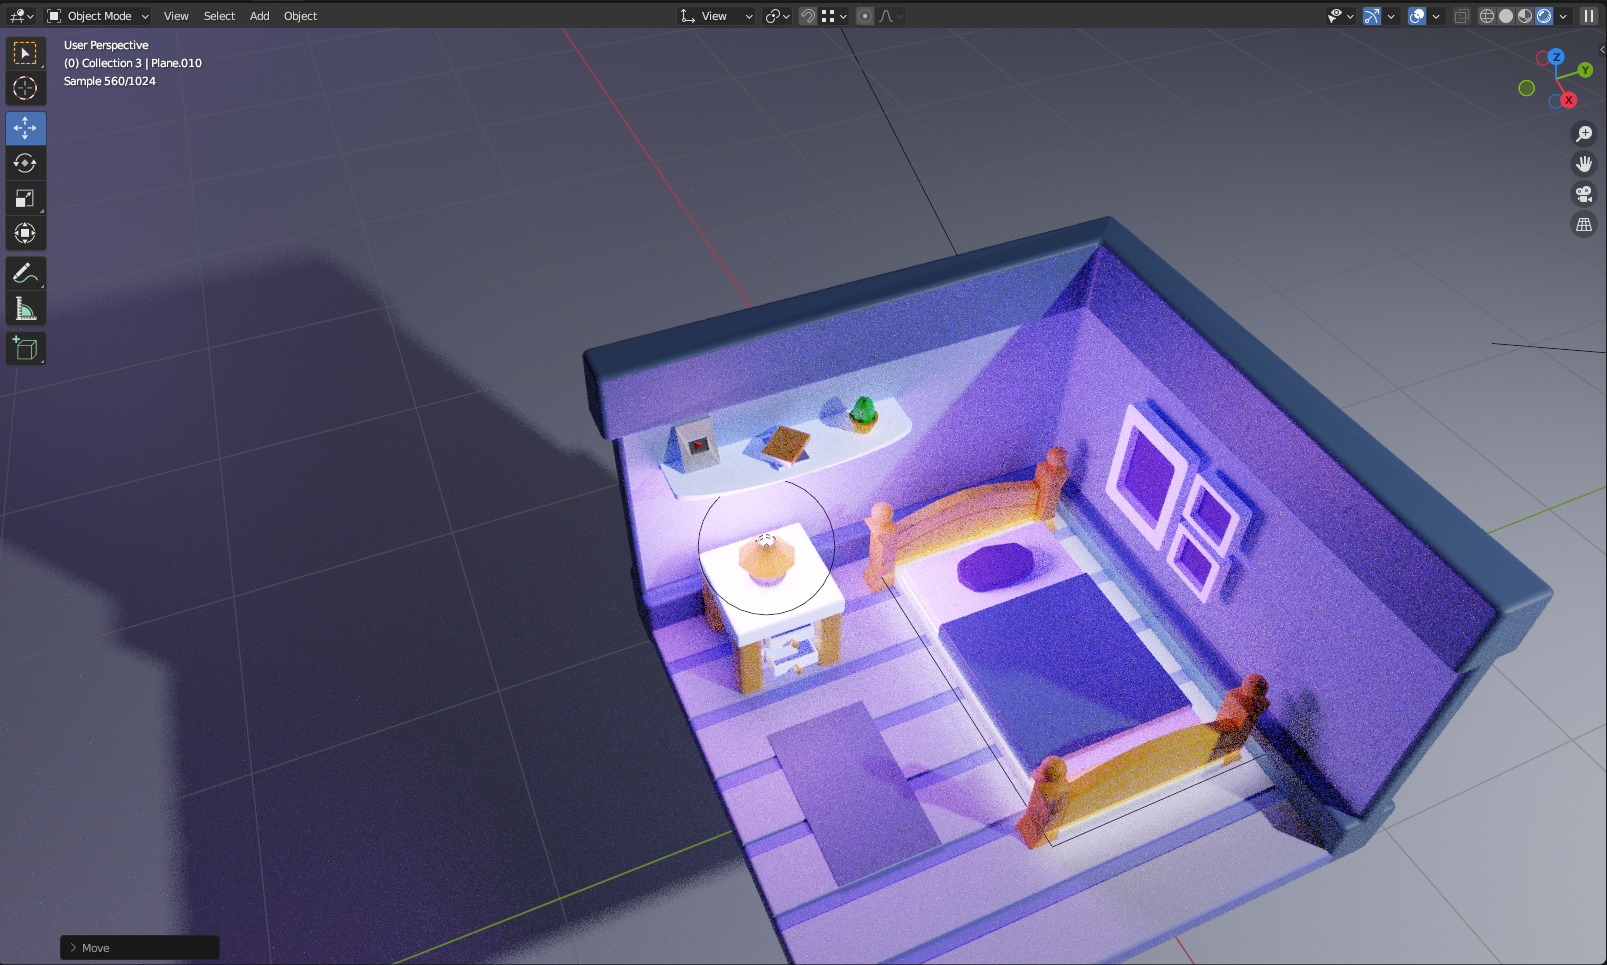The image size is (1607, 965).
Task: Expand the Move operator panel
Action: (139, 948)
